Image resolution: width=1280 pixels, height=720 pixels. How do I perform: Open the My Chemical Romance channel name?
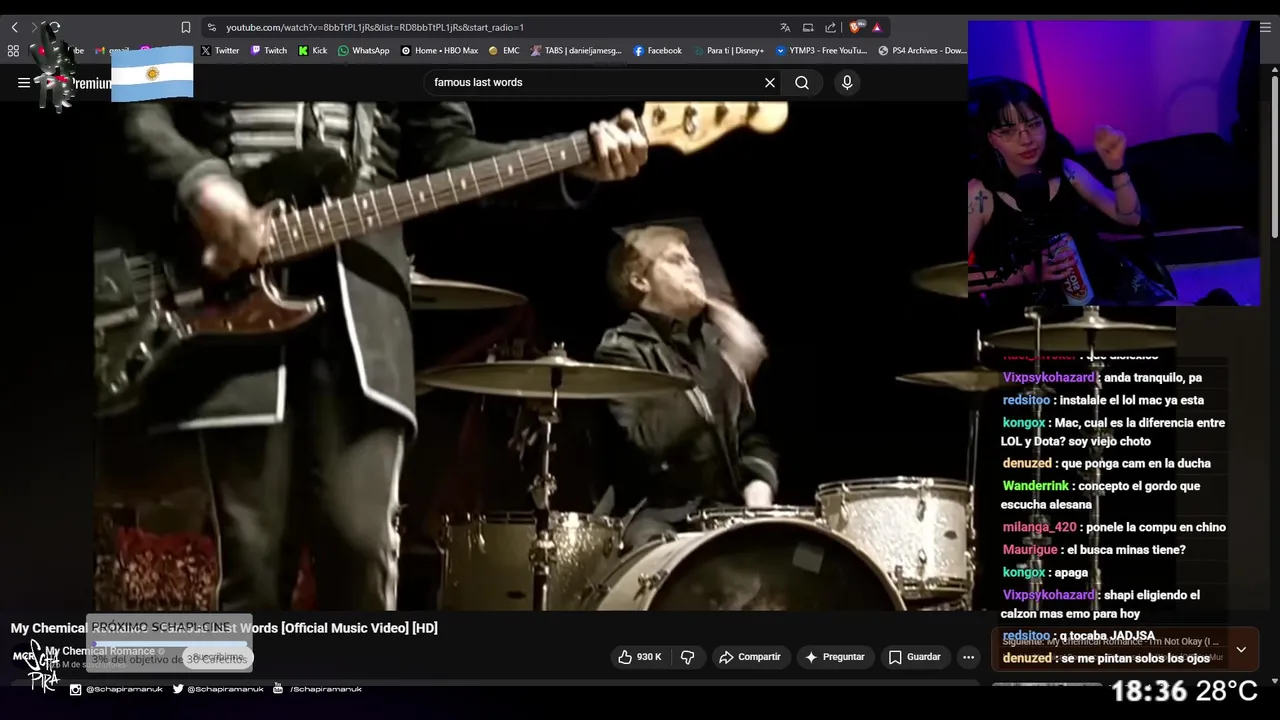click(100, 651)
